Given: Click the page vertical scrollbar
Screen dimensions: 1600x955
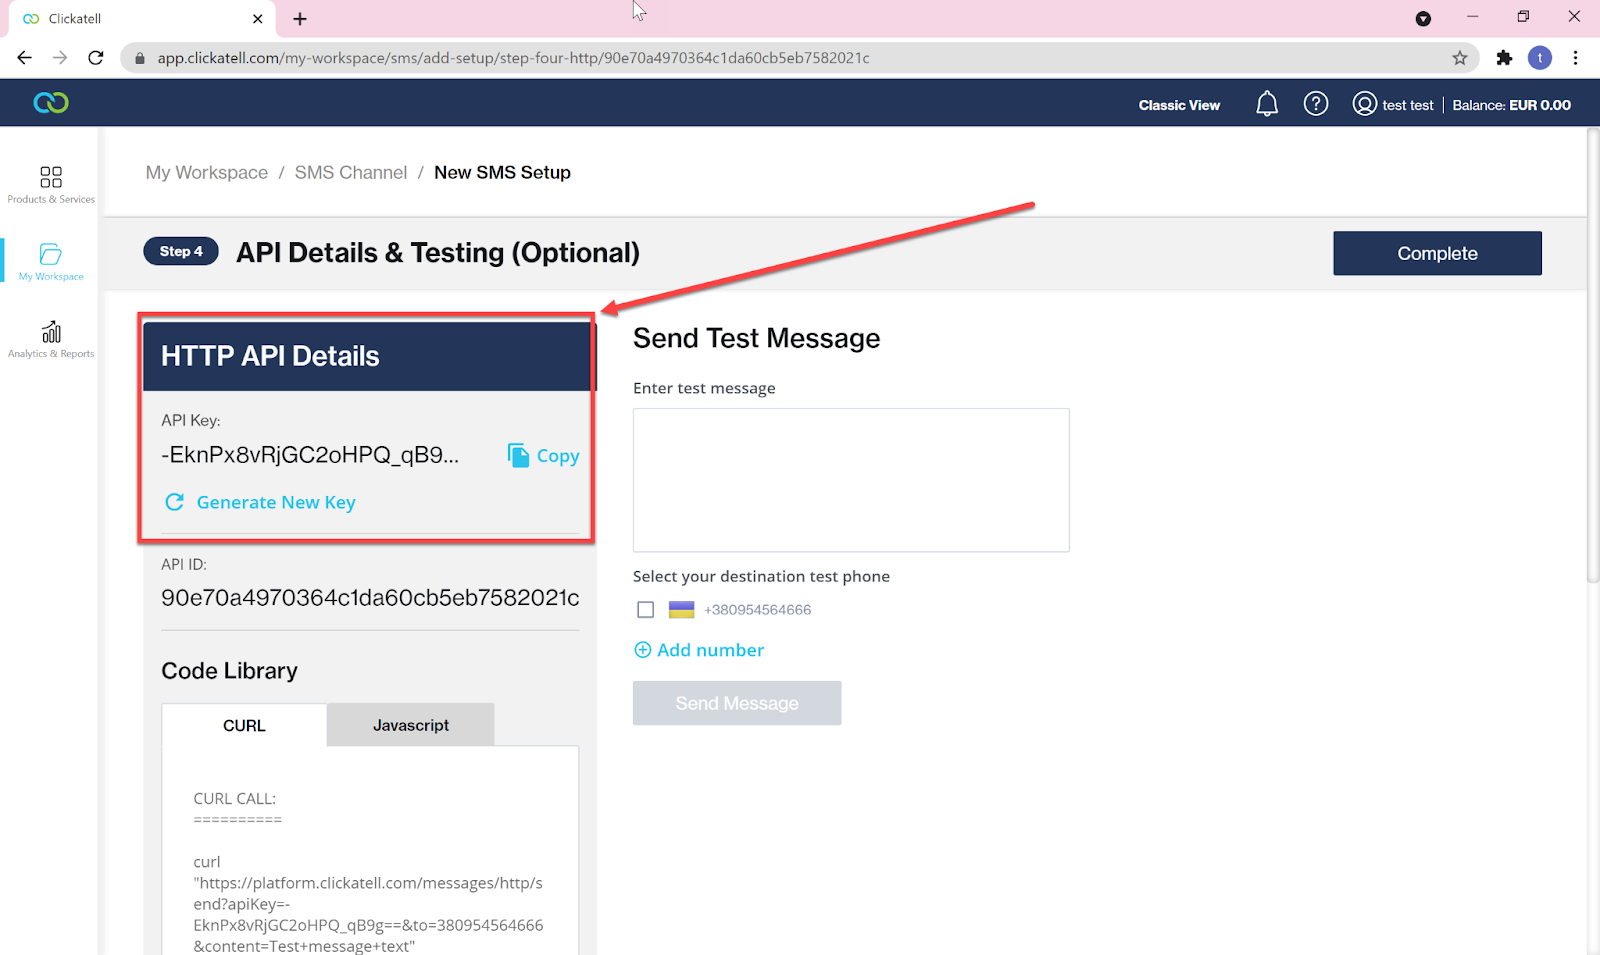Looking at the screenshot, I should (1593, 355).
